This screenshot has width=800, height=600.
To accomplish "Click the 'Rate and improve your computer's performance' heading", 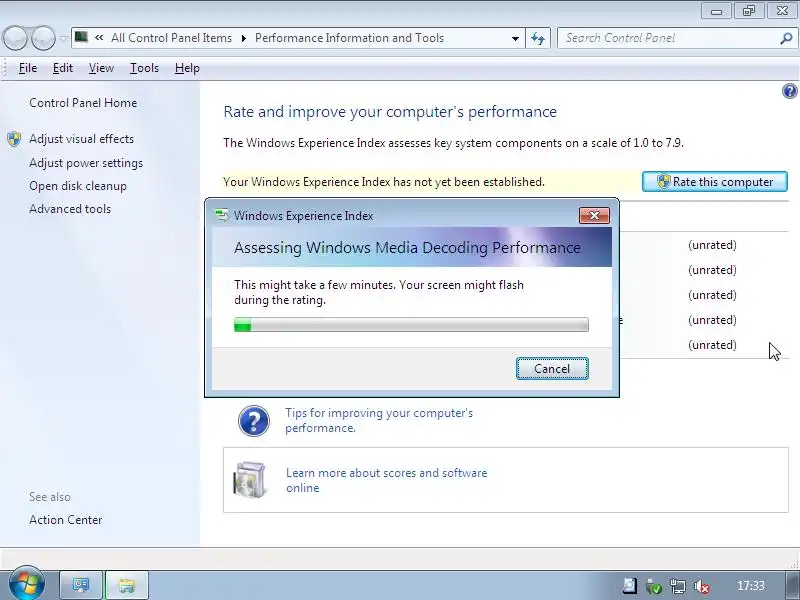I will 390,112.
